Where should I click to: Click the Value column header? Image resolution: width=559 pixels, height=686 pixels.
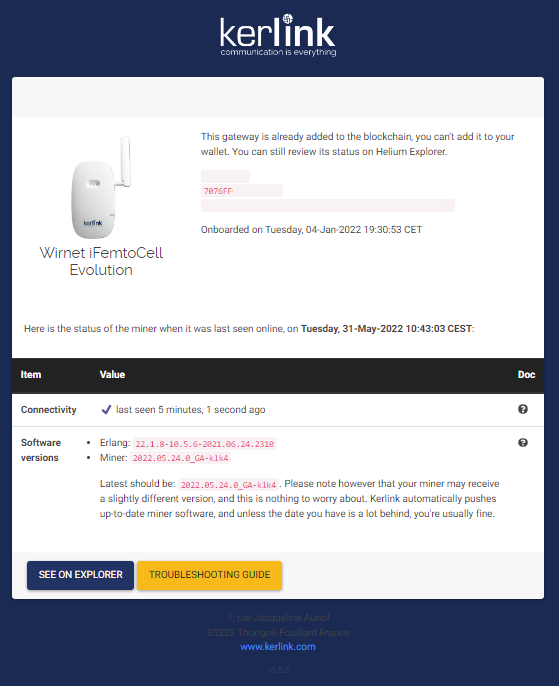[x=112, y=374]
